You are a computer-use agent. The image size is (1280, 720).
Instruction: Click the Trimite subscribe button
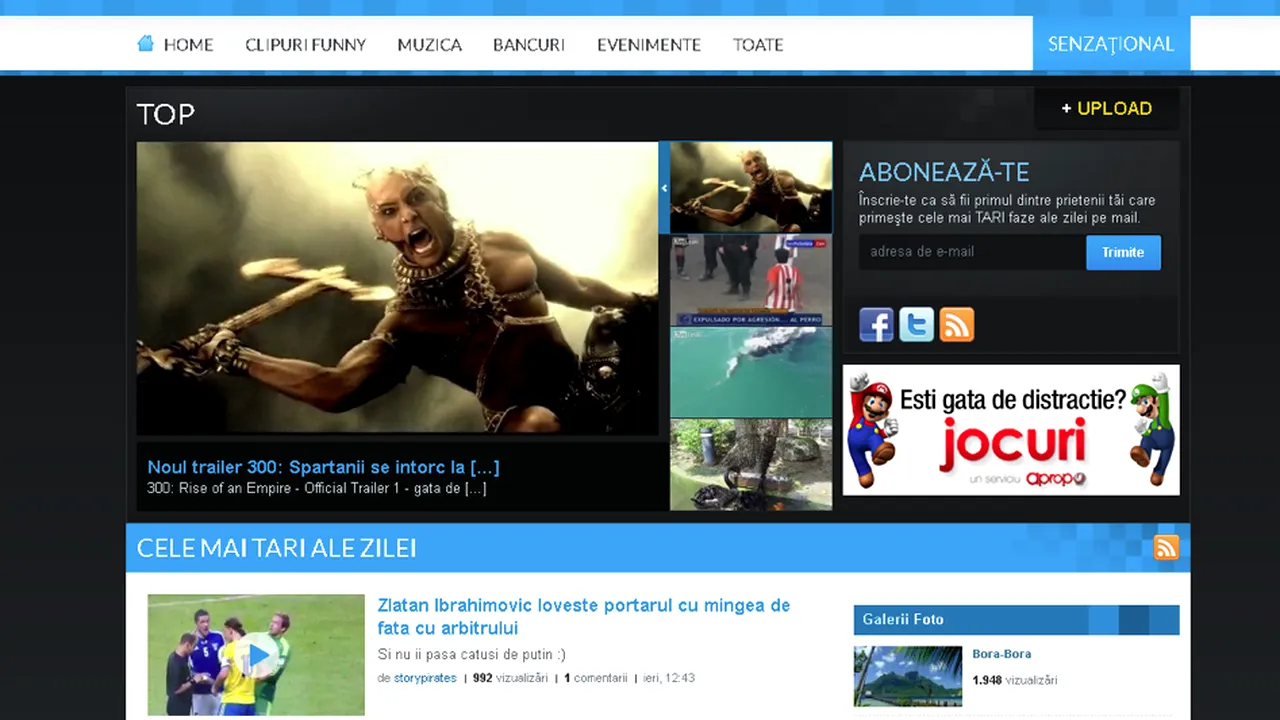(x=1123, y=252)
